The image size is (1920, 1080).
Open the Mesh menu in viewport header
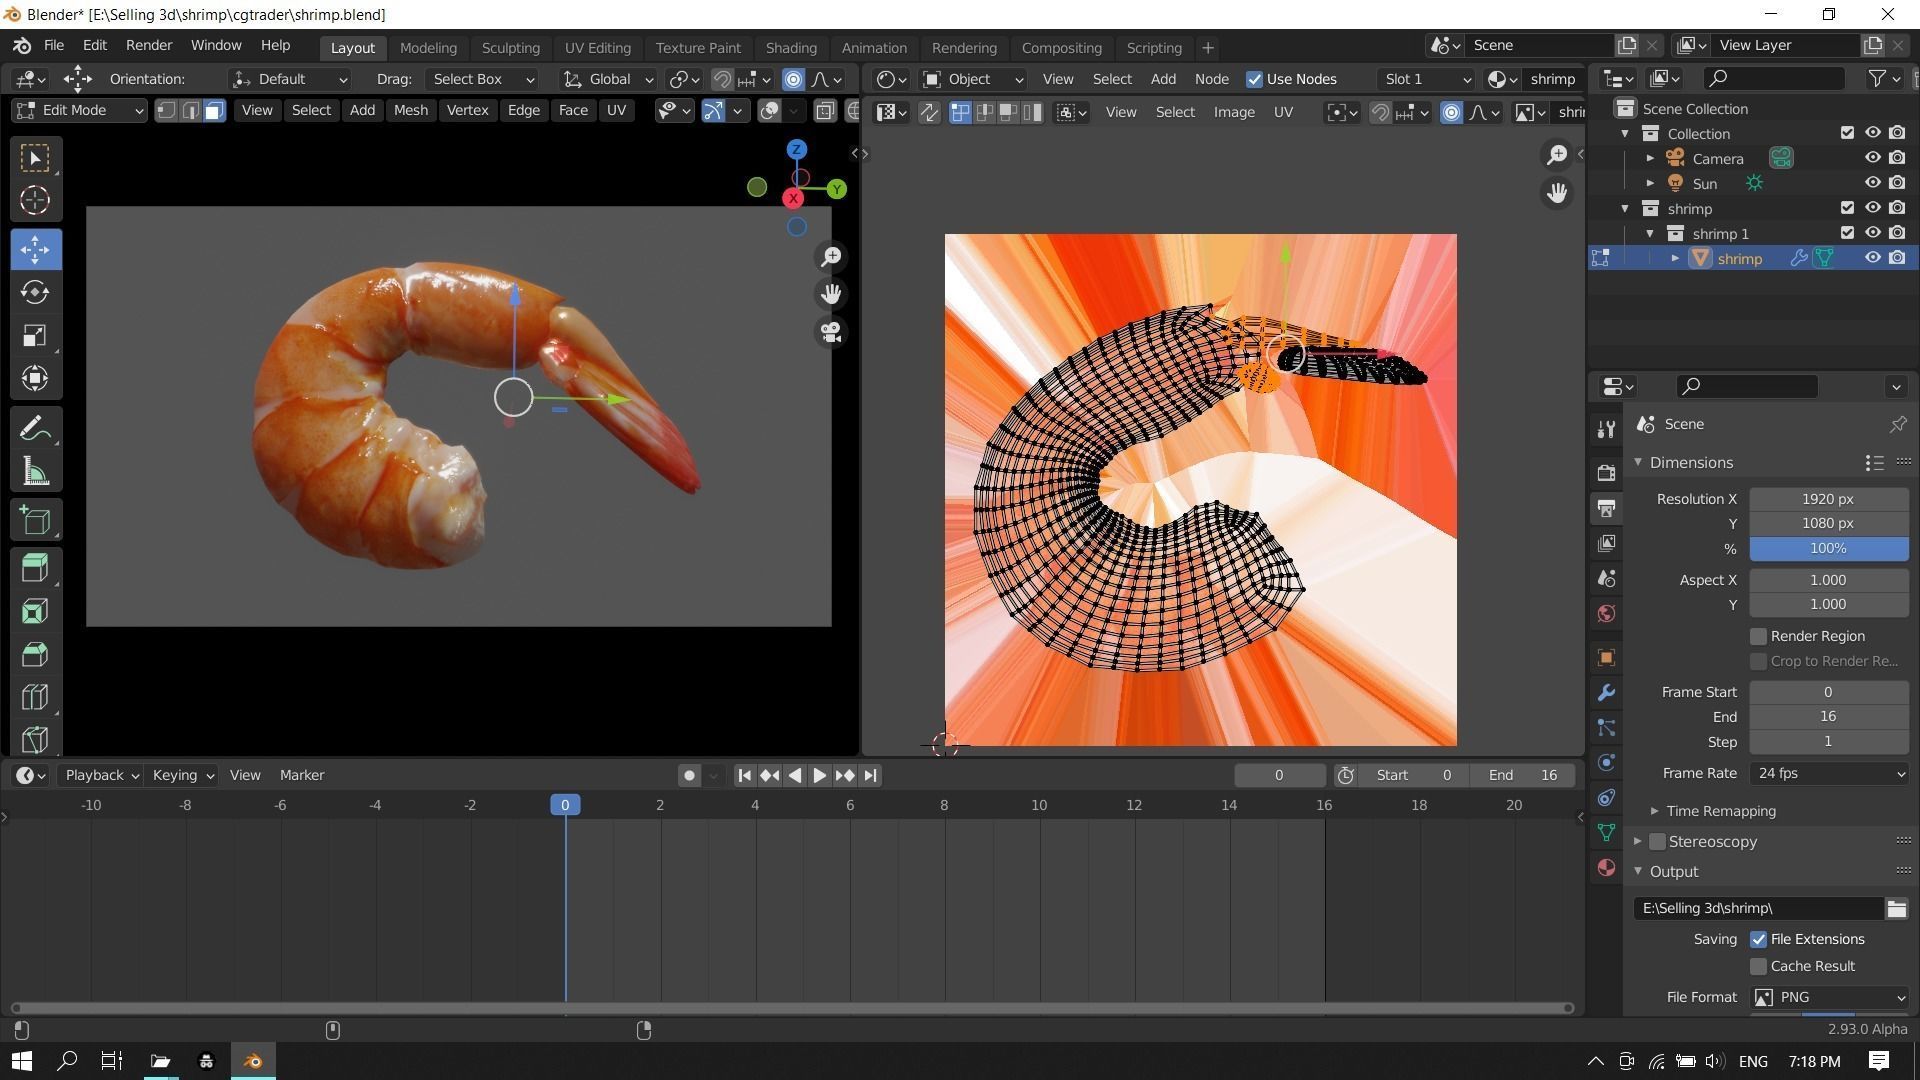pyautogui.click(x=410, y=110)
